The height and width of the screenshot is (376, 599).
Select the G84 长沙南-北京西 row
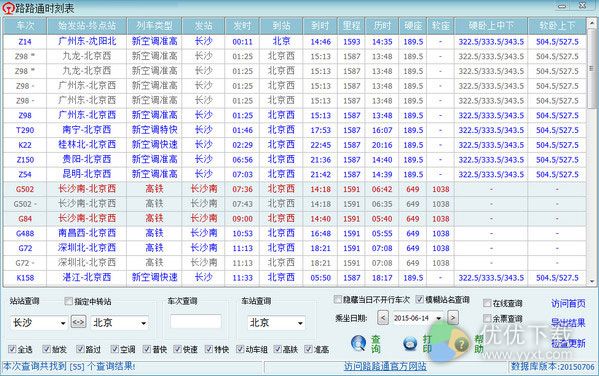pyautogui.click(x=294, y=219)
